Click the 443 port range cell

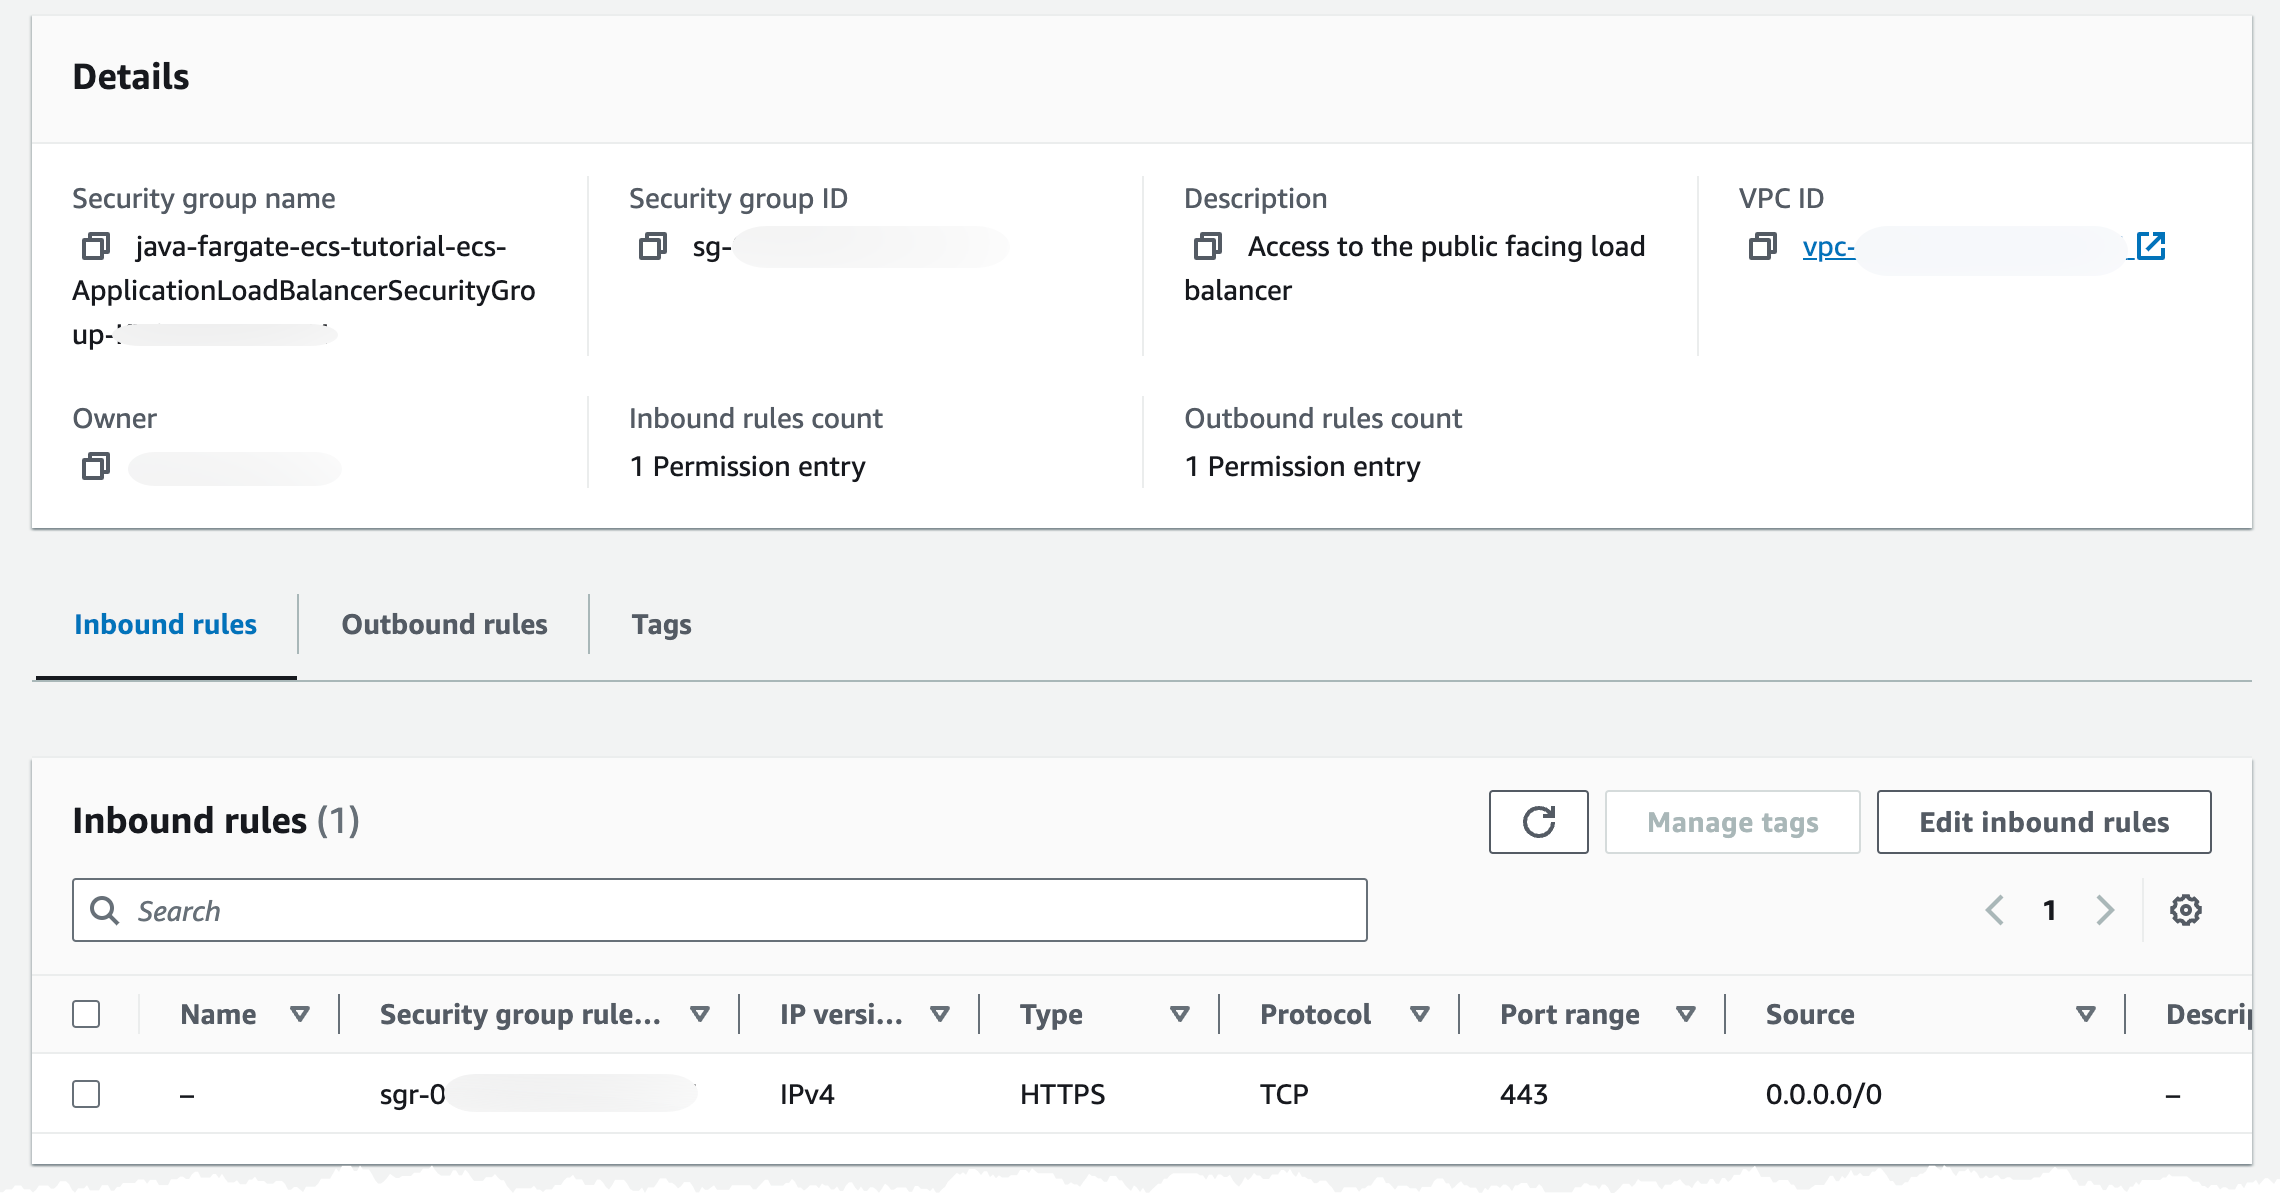coord(1523,1094)
